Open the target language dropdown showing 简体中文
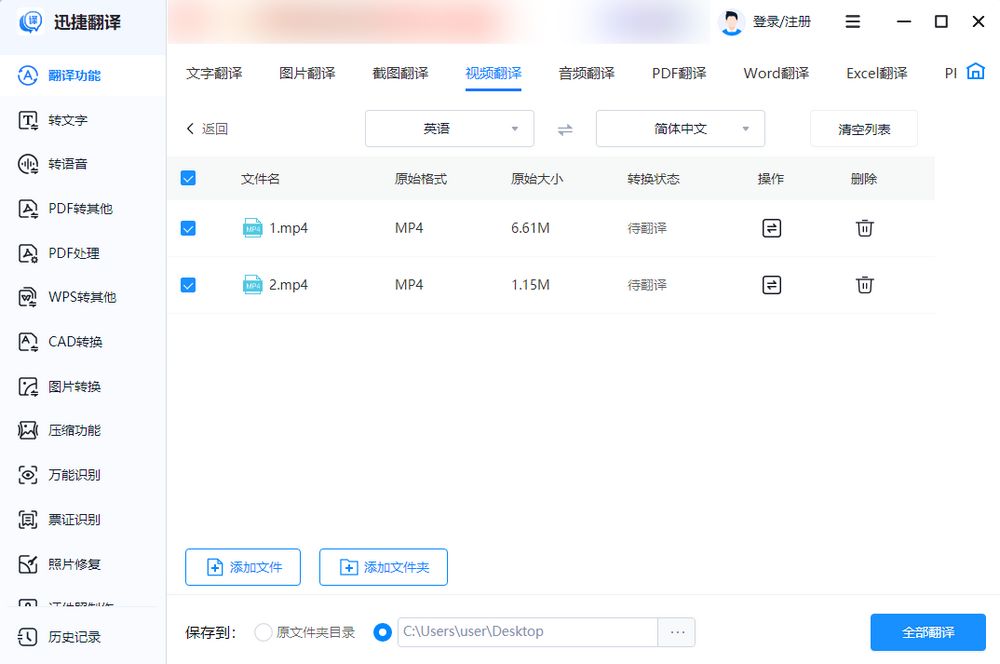 click(679, 129)
